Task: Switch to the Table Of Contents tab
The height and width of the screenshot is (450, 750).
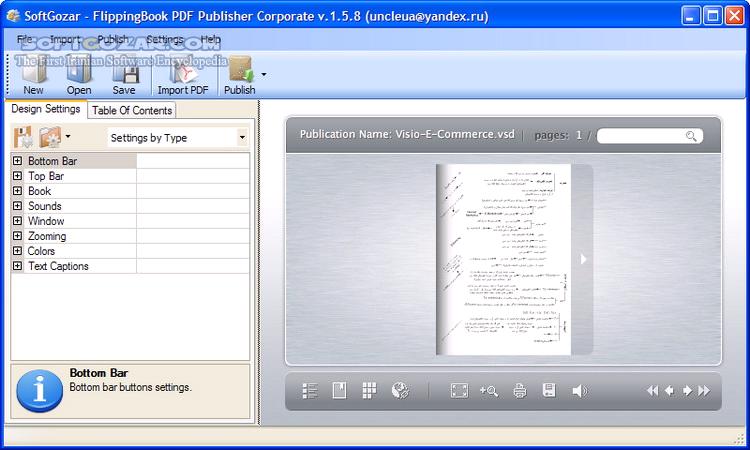Action: [x=132, y=110]
